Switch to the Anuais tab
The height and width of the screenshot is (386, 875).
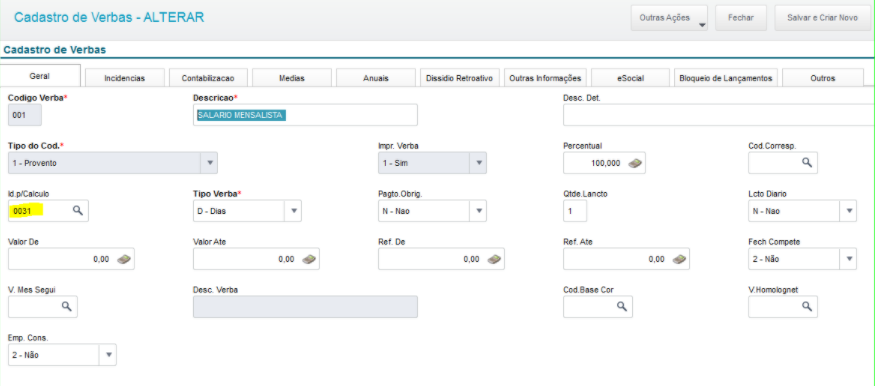376,78
